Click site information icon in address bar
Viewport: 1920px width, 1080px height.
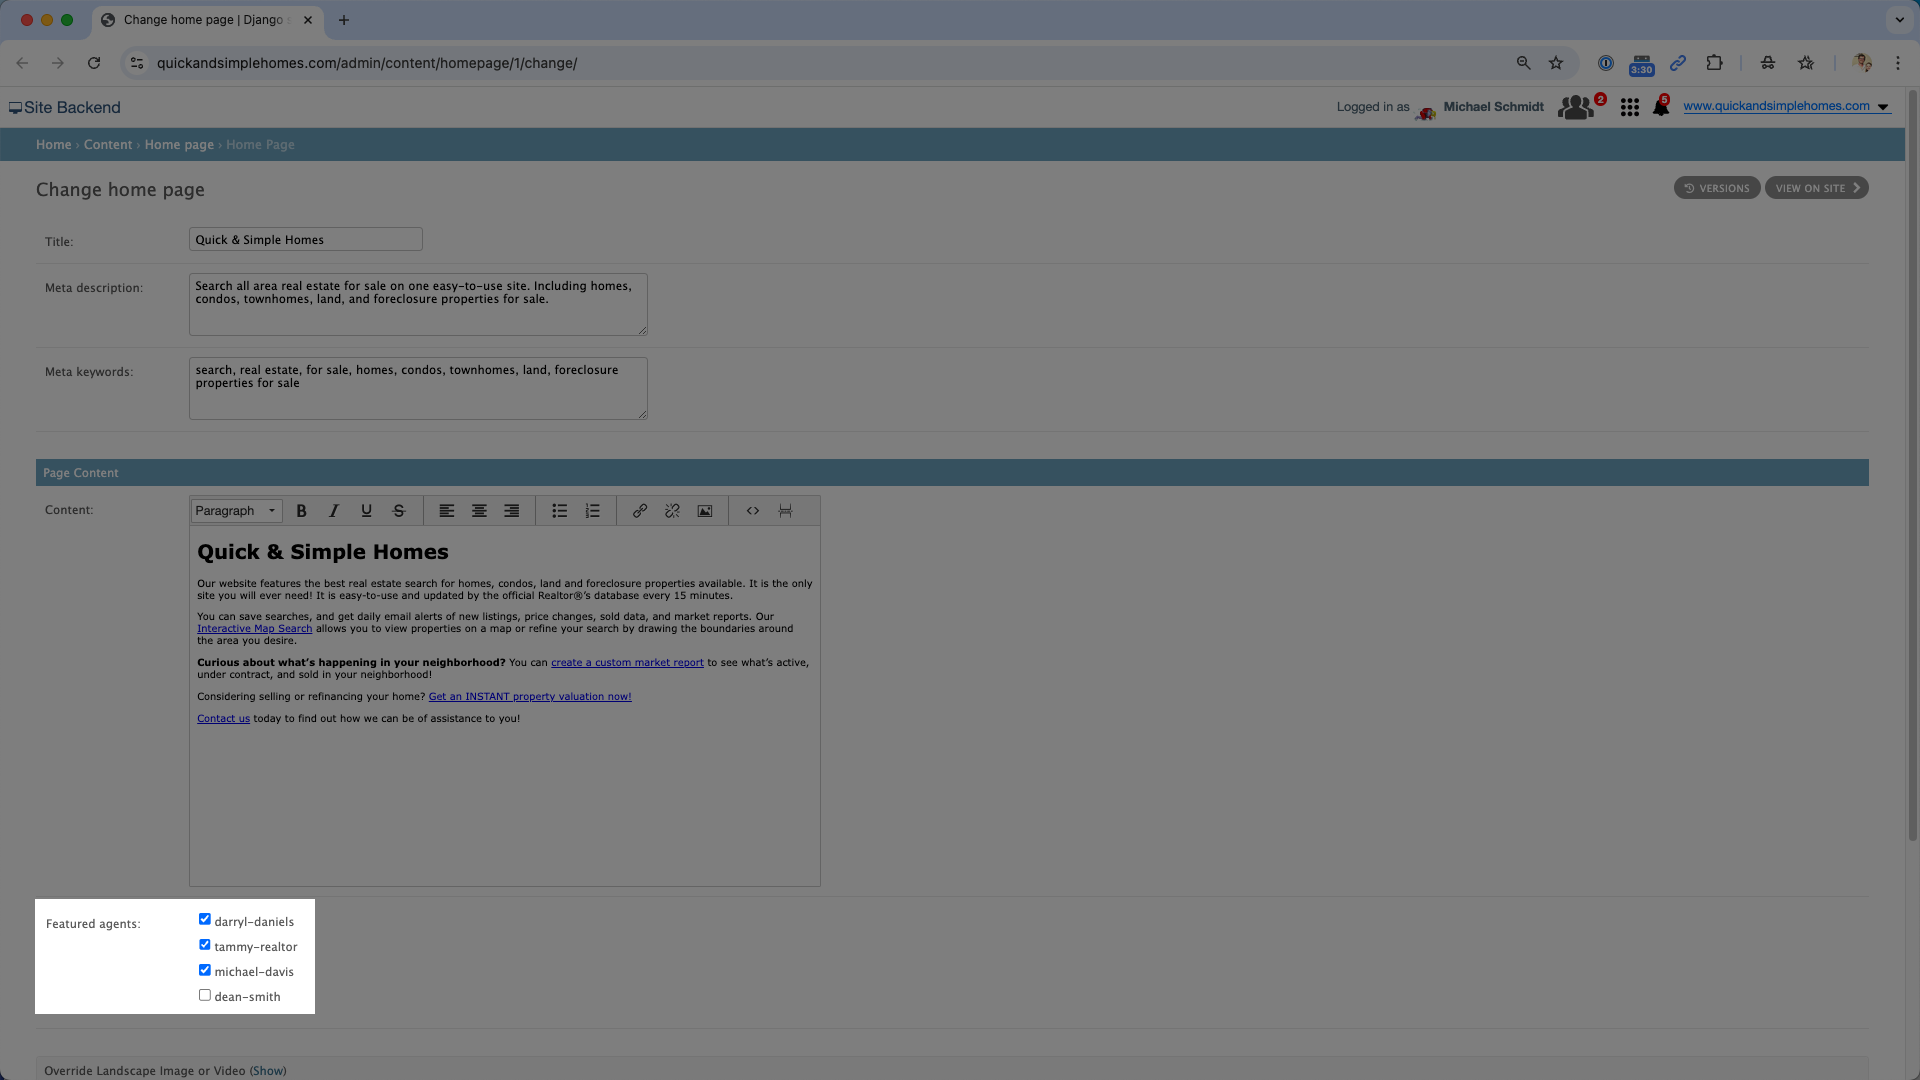(137, 63)
